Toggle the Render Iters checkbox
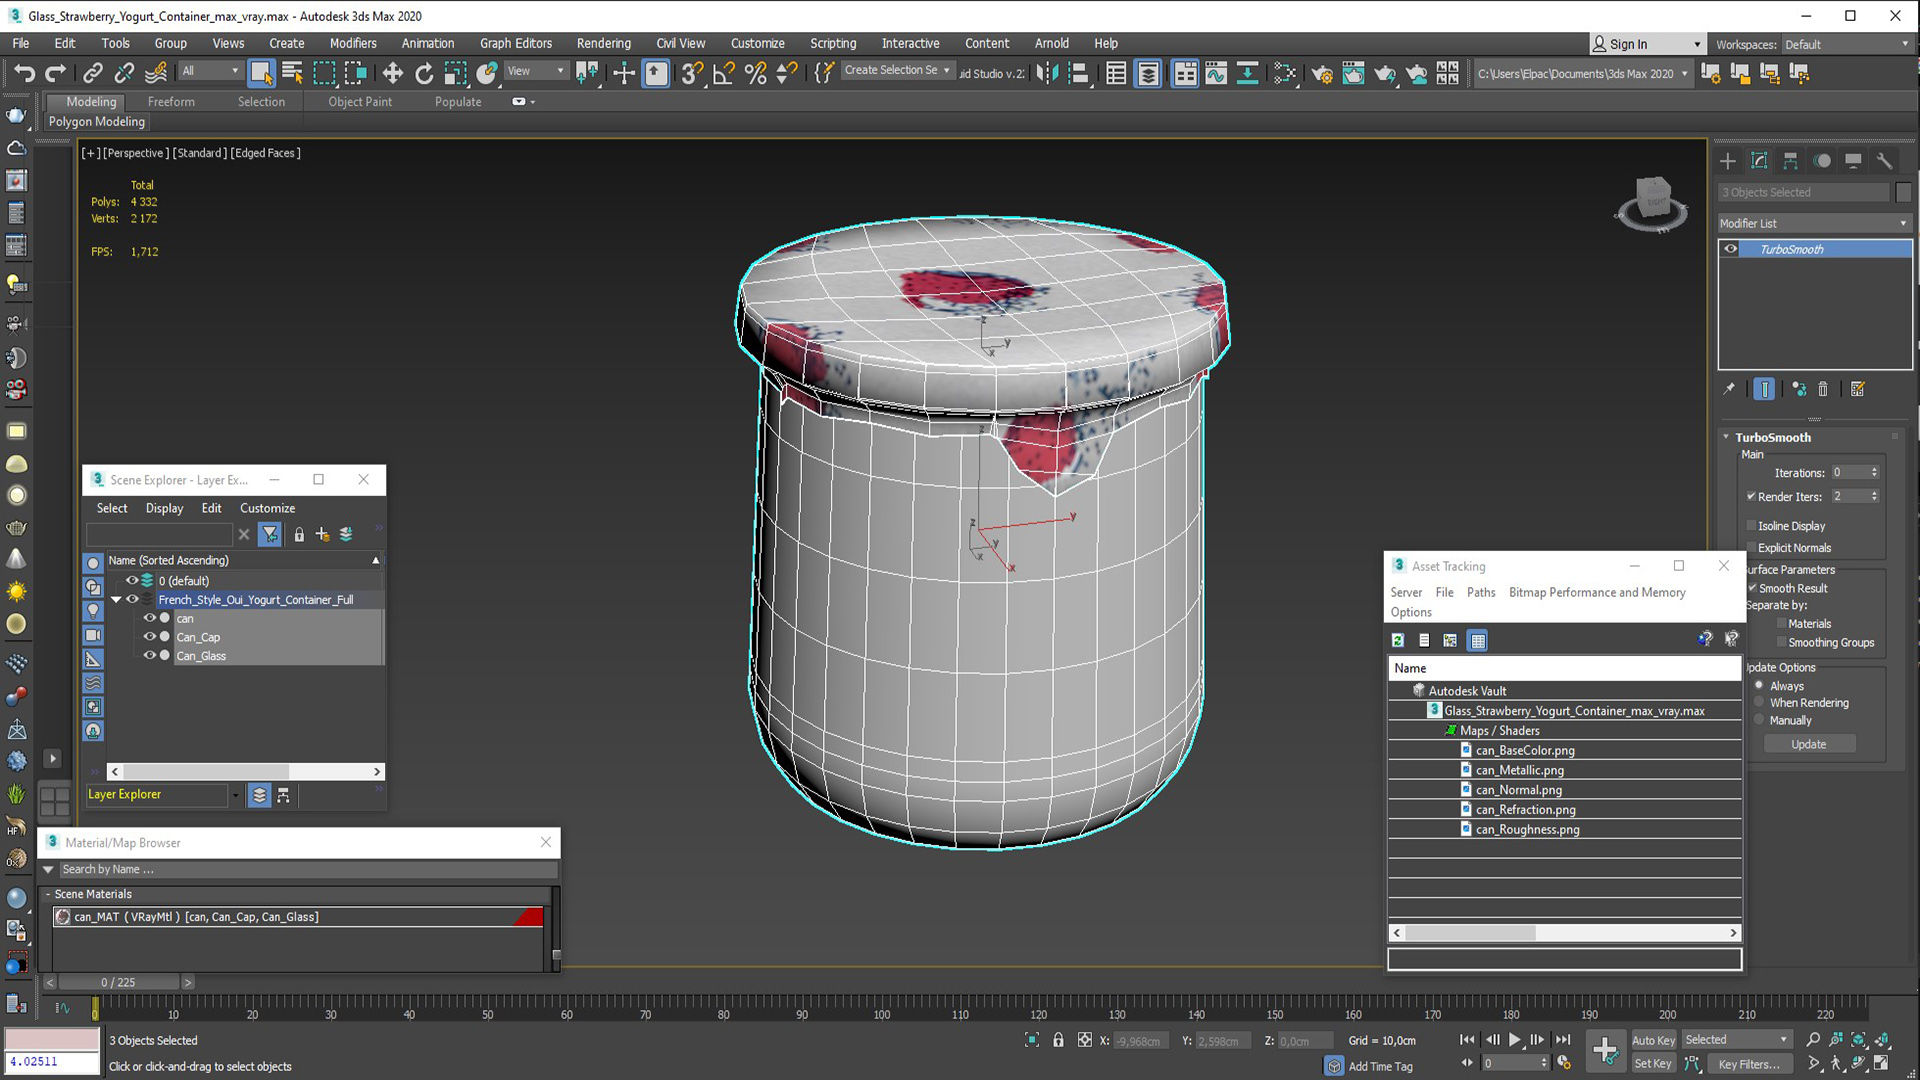 click(x=1752, y=496)
